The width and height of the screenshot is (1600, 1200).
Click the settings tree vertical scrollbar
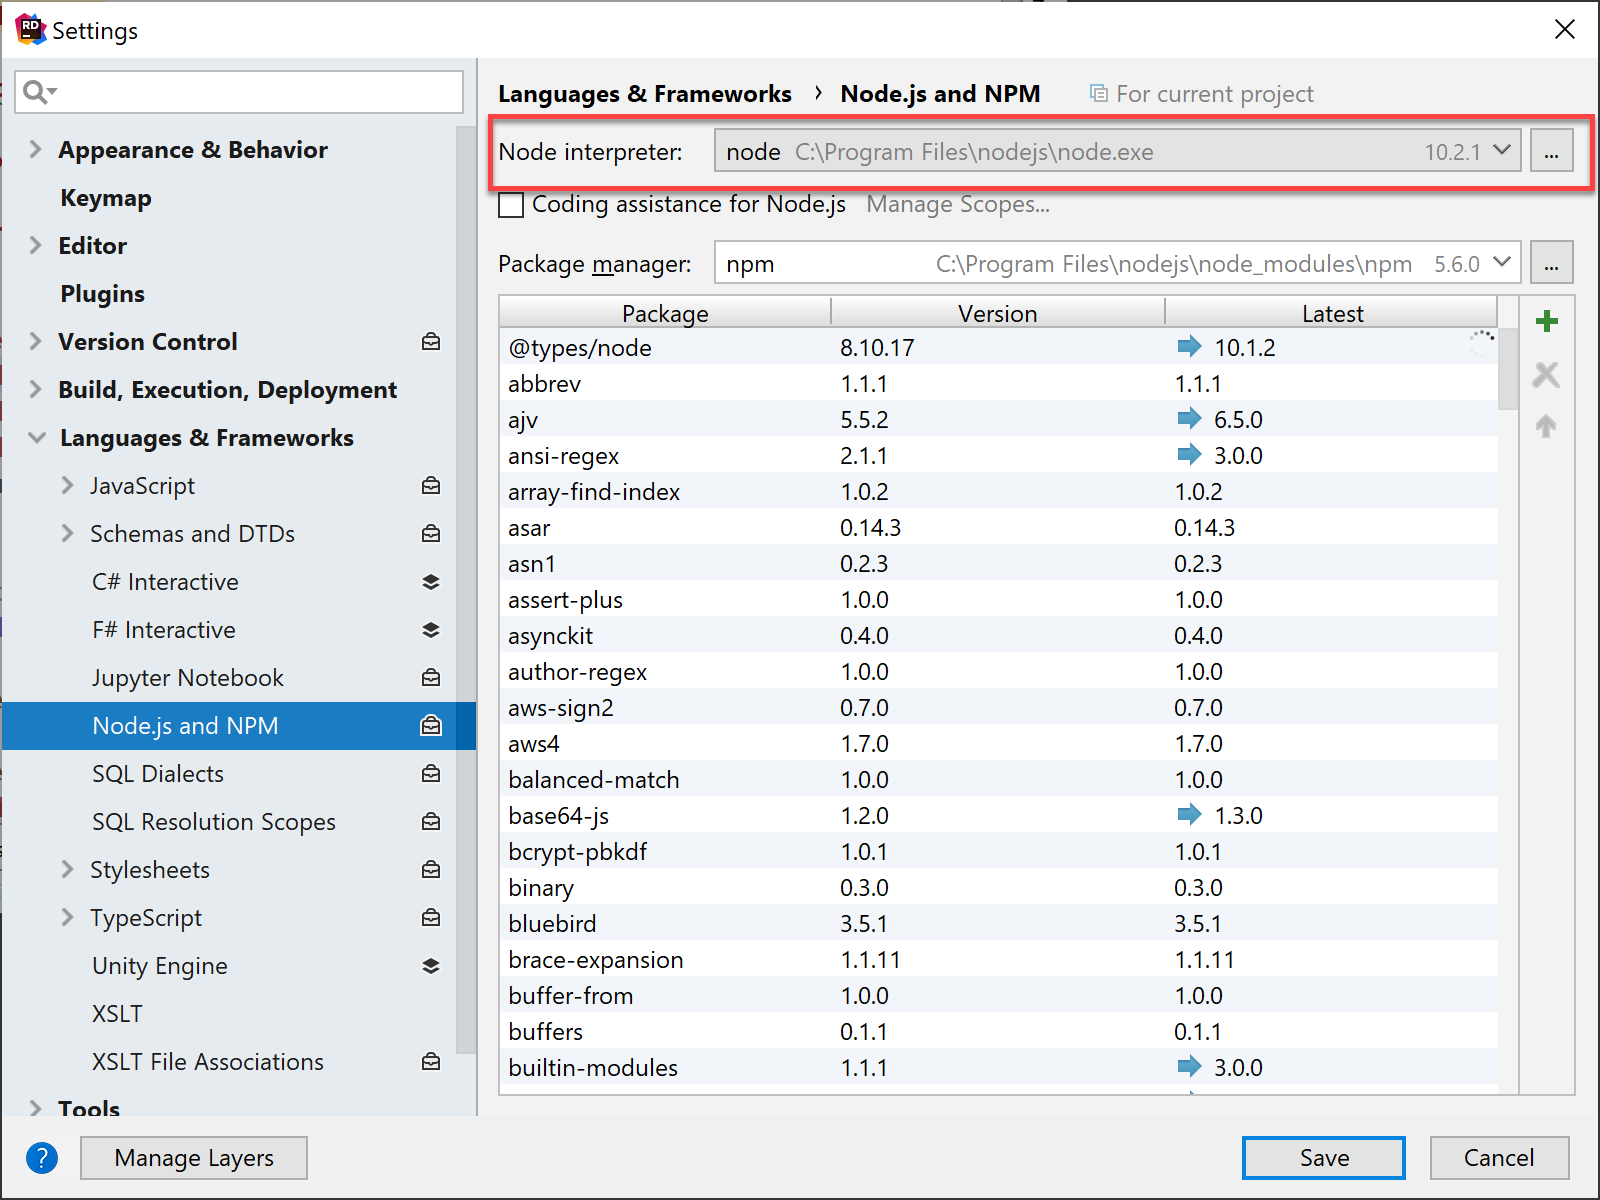click(465, 590)
